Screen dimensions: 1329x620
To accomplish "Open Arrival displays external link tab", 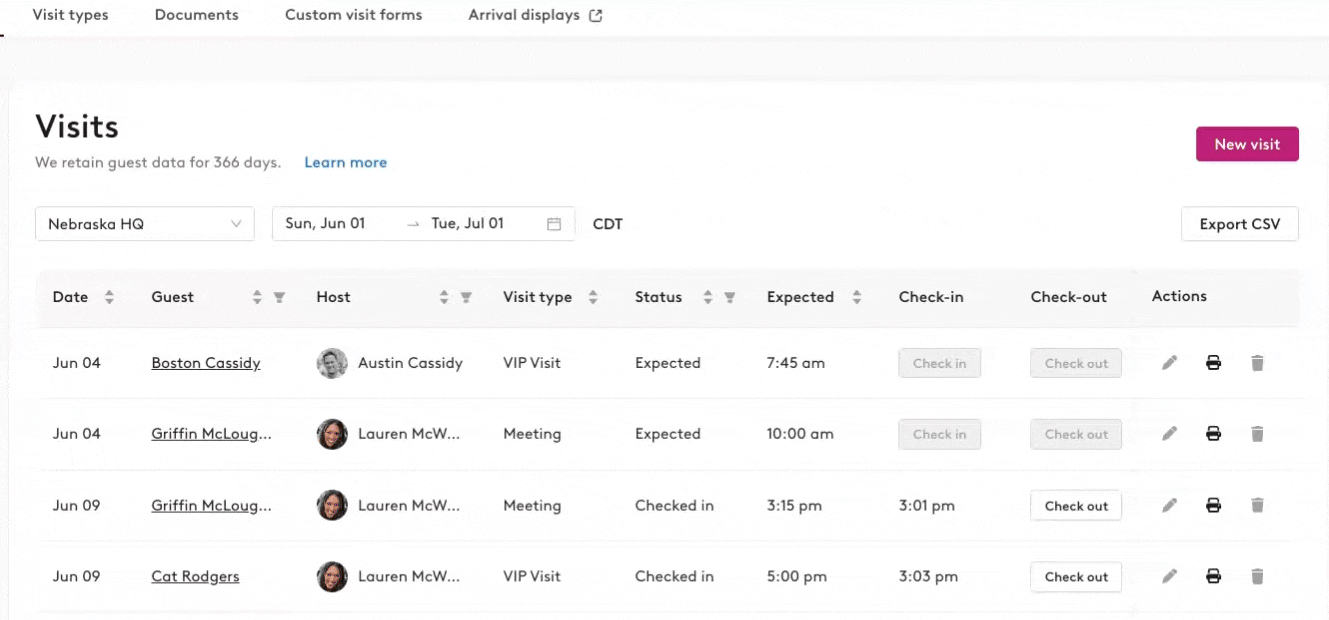I will tap(535, 15).
